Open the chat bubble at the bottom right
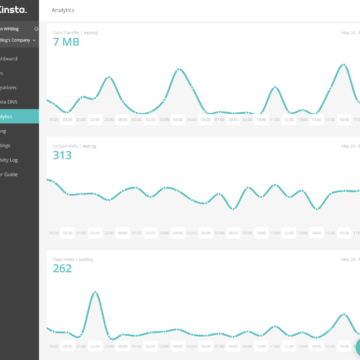The height and width of the screenshot is (360, 360). coord(358,348)
